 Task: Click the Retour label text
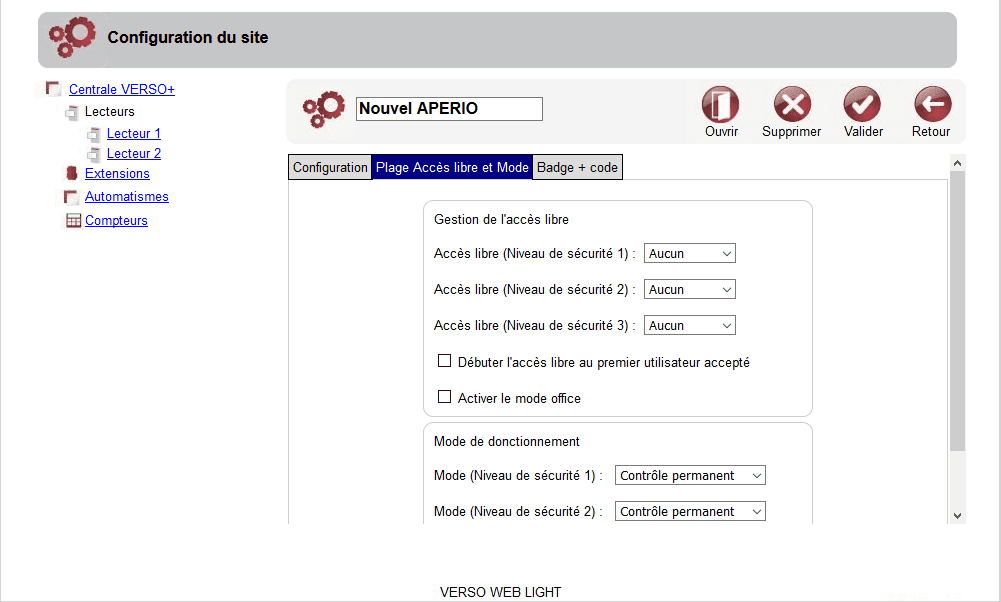931,132
